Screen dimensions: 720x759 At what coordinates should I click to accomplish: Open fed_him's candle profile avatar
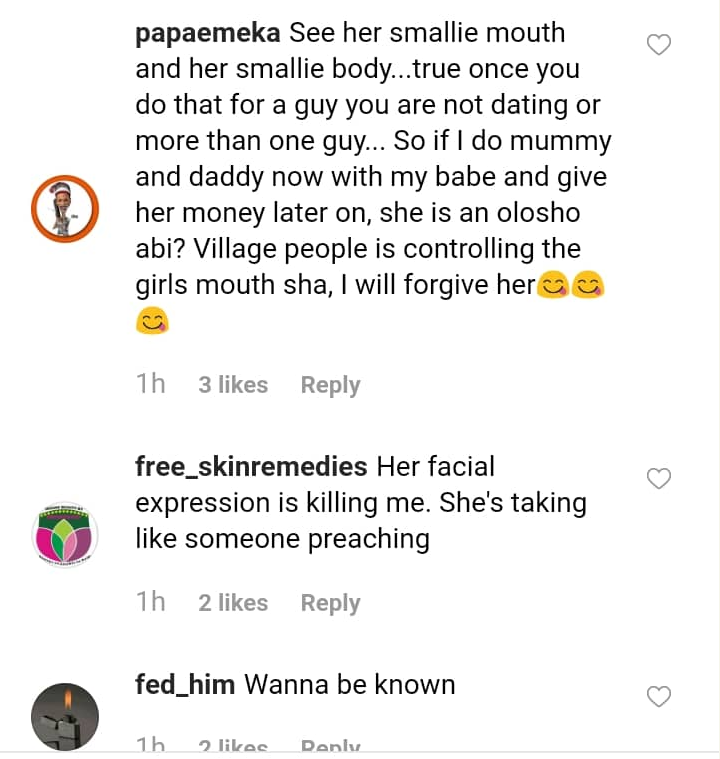[x=65, y=716]
